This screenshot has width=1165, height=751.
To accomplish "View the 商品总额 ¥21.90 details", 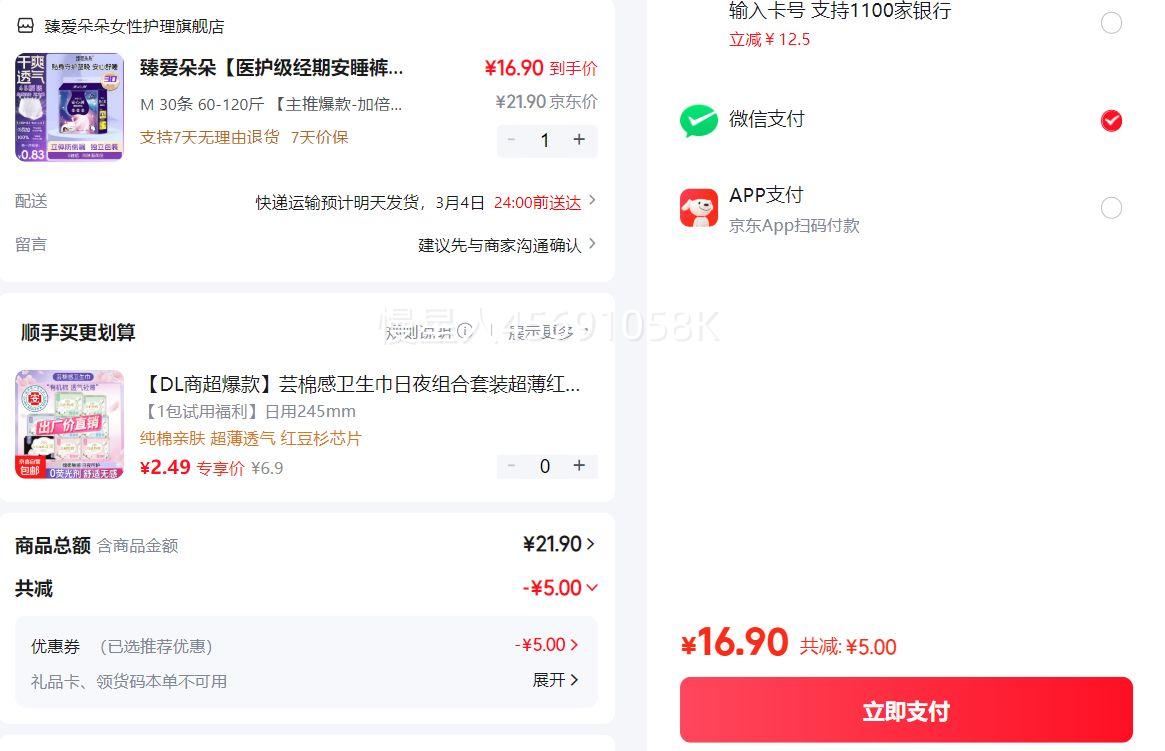I will tap(559, 544).
